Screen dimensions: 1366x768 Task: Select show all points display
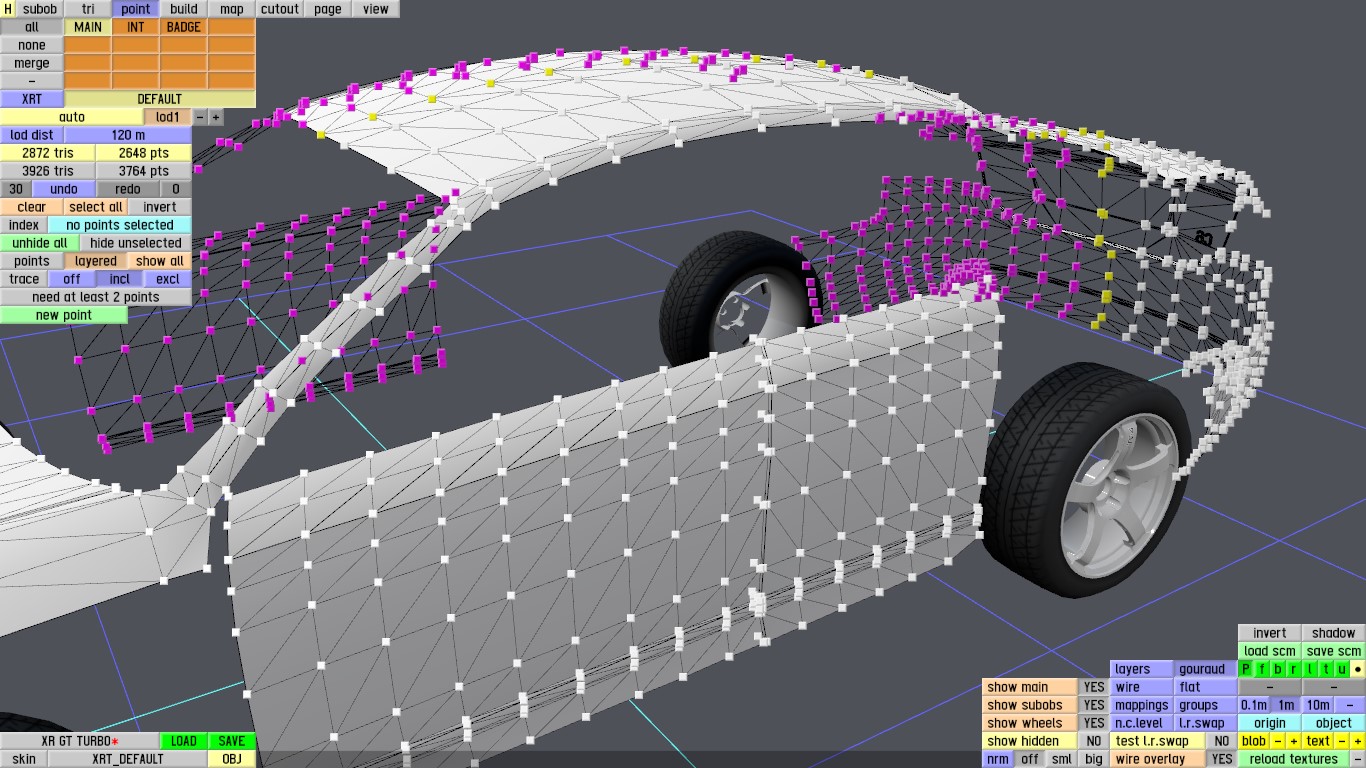[160, 261]
